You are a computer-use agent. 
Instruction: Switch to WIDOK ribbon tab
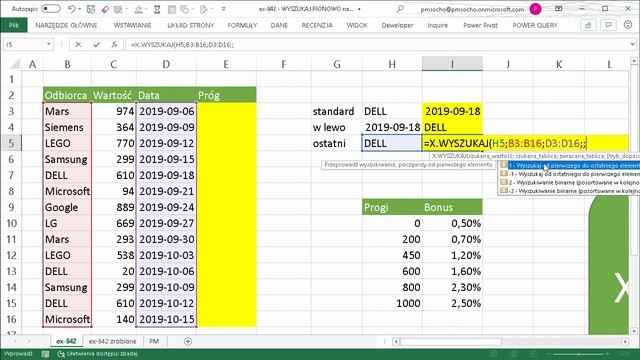[x=357, y=25]
